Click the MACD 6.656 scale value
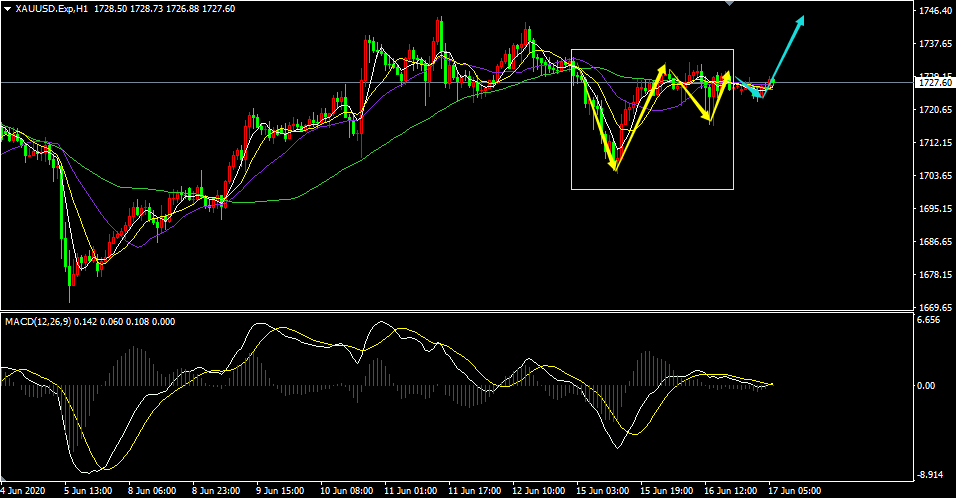 pyautogui.click(x=929, y=321)
